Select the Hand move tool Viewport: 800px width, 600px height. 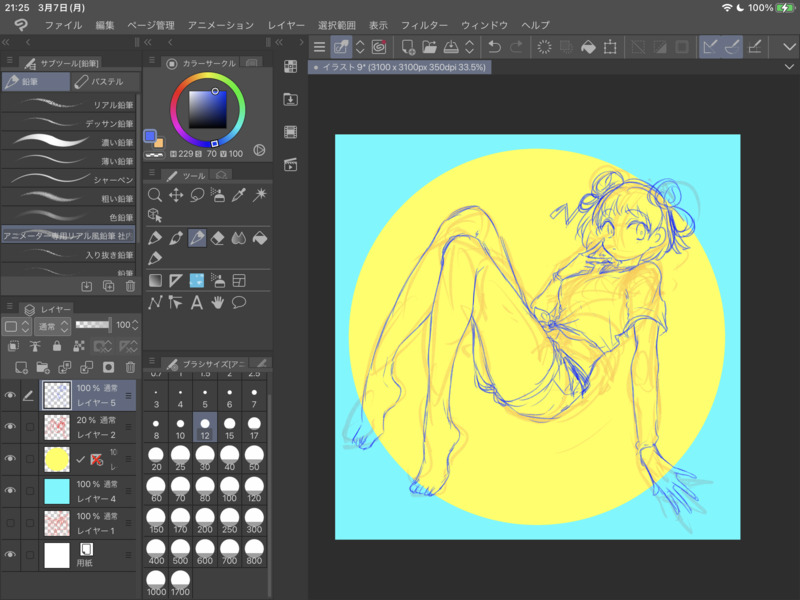point(218,302)
